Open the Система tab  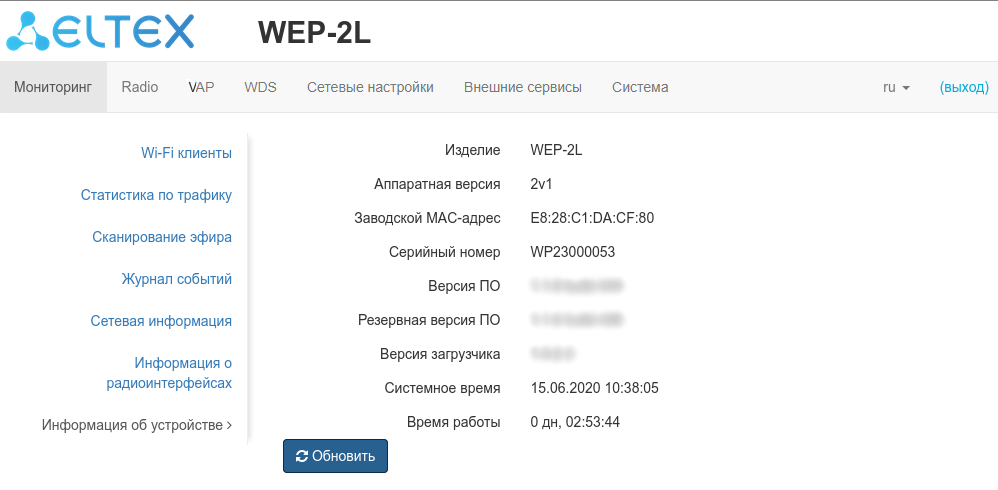640,87
